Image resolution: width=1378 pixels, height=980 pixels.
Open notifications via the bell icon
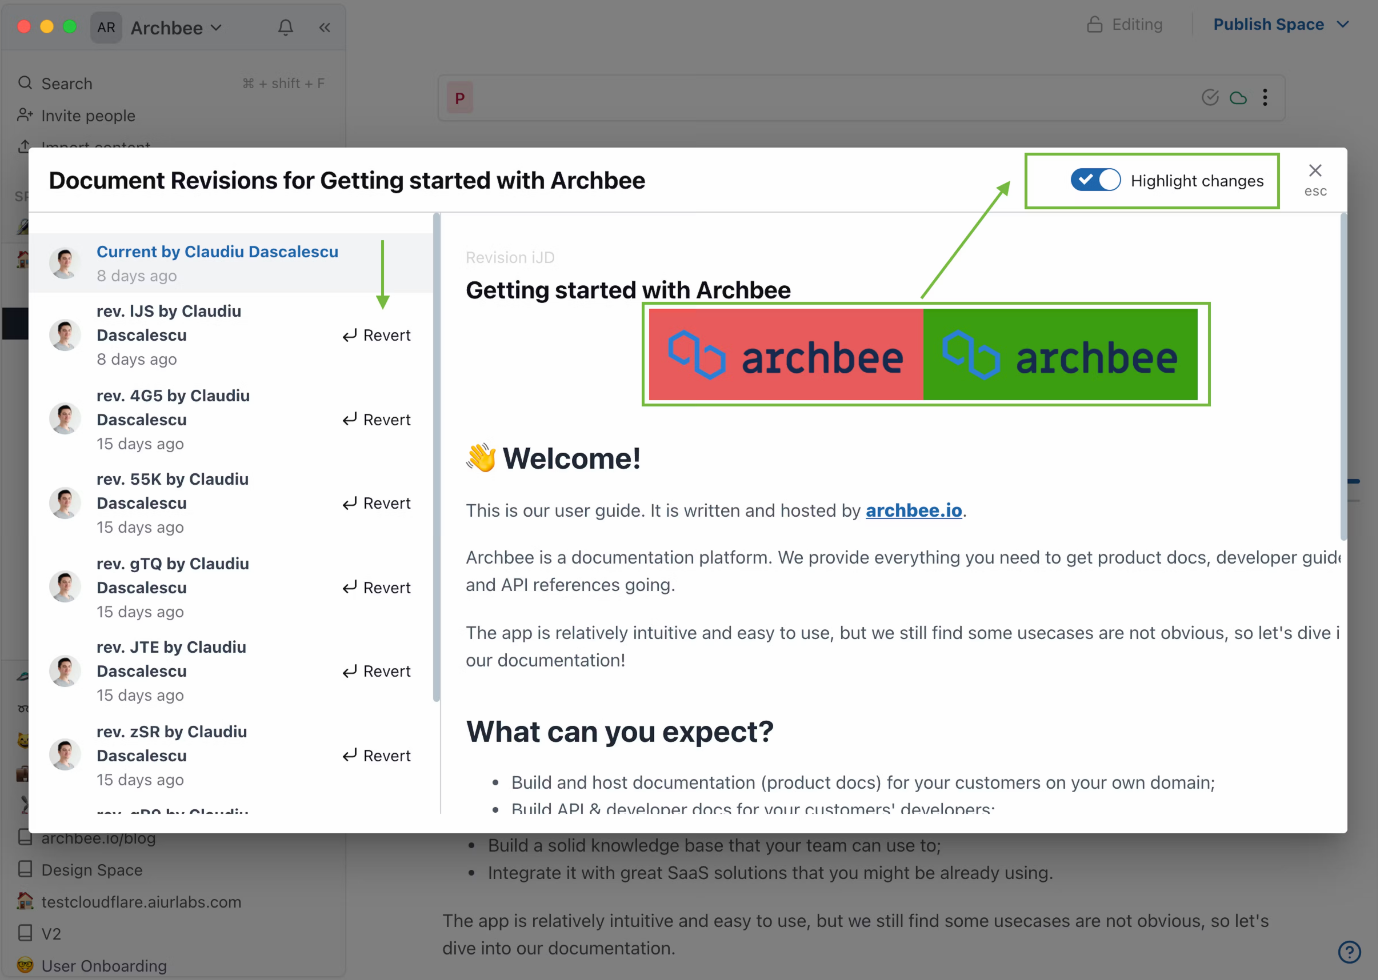[x=285, y=27]
